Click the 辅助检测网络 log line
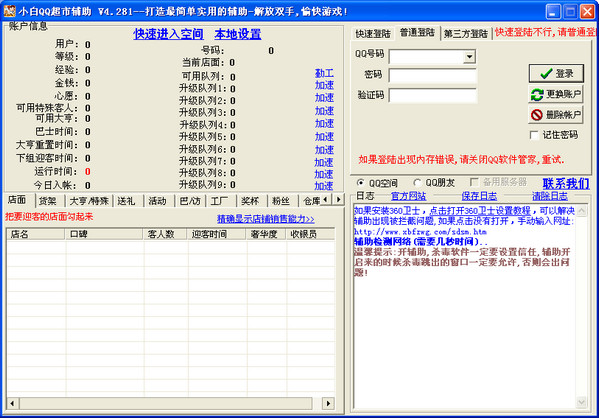Image resolution: width=599 pixels, height=418 pixels. (x=421, y=242)
